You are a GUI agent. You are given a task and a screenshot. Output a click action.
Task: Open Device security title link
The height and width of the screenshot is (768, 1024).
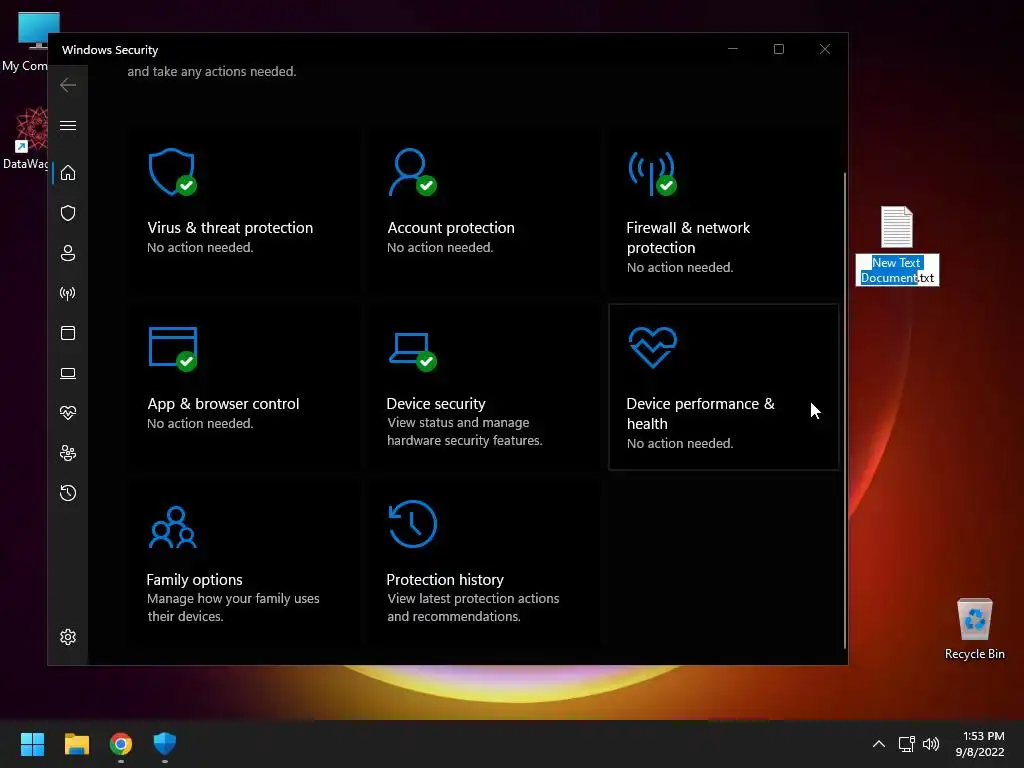pyautogui.click(x=436, y=404)
